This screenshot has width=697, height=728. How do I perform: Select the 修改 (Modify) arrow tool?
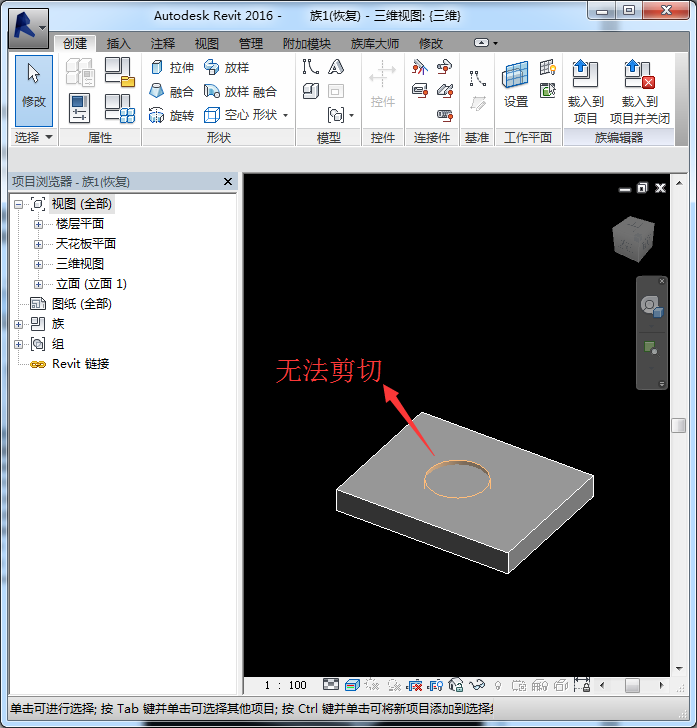pos(33,91)
